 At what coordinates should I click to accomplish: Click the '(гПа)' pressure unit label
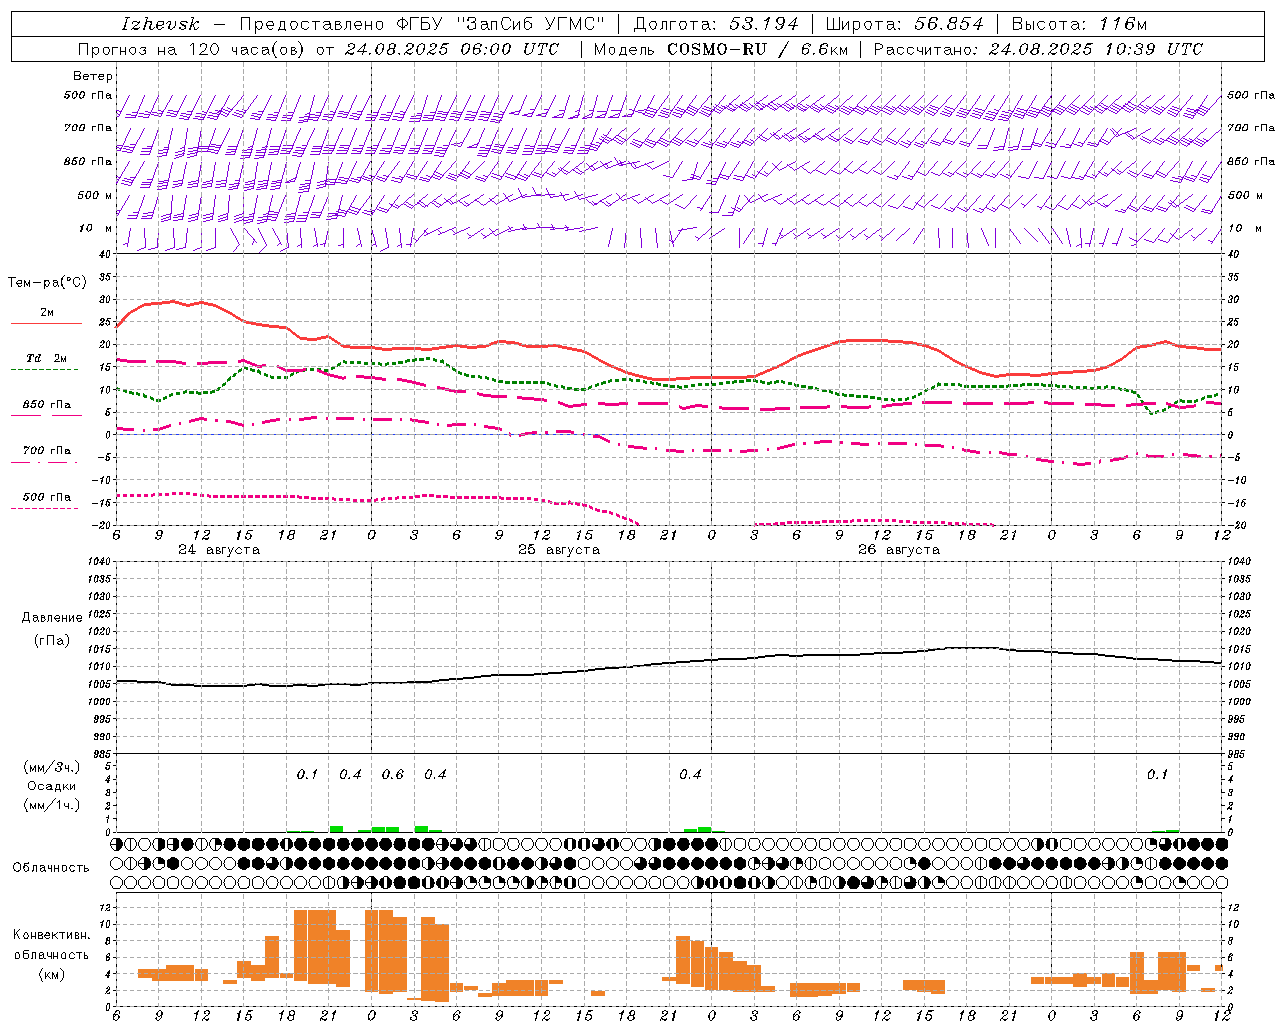[51, 640]
